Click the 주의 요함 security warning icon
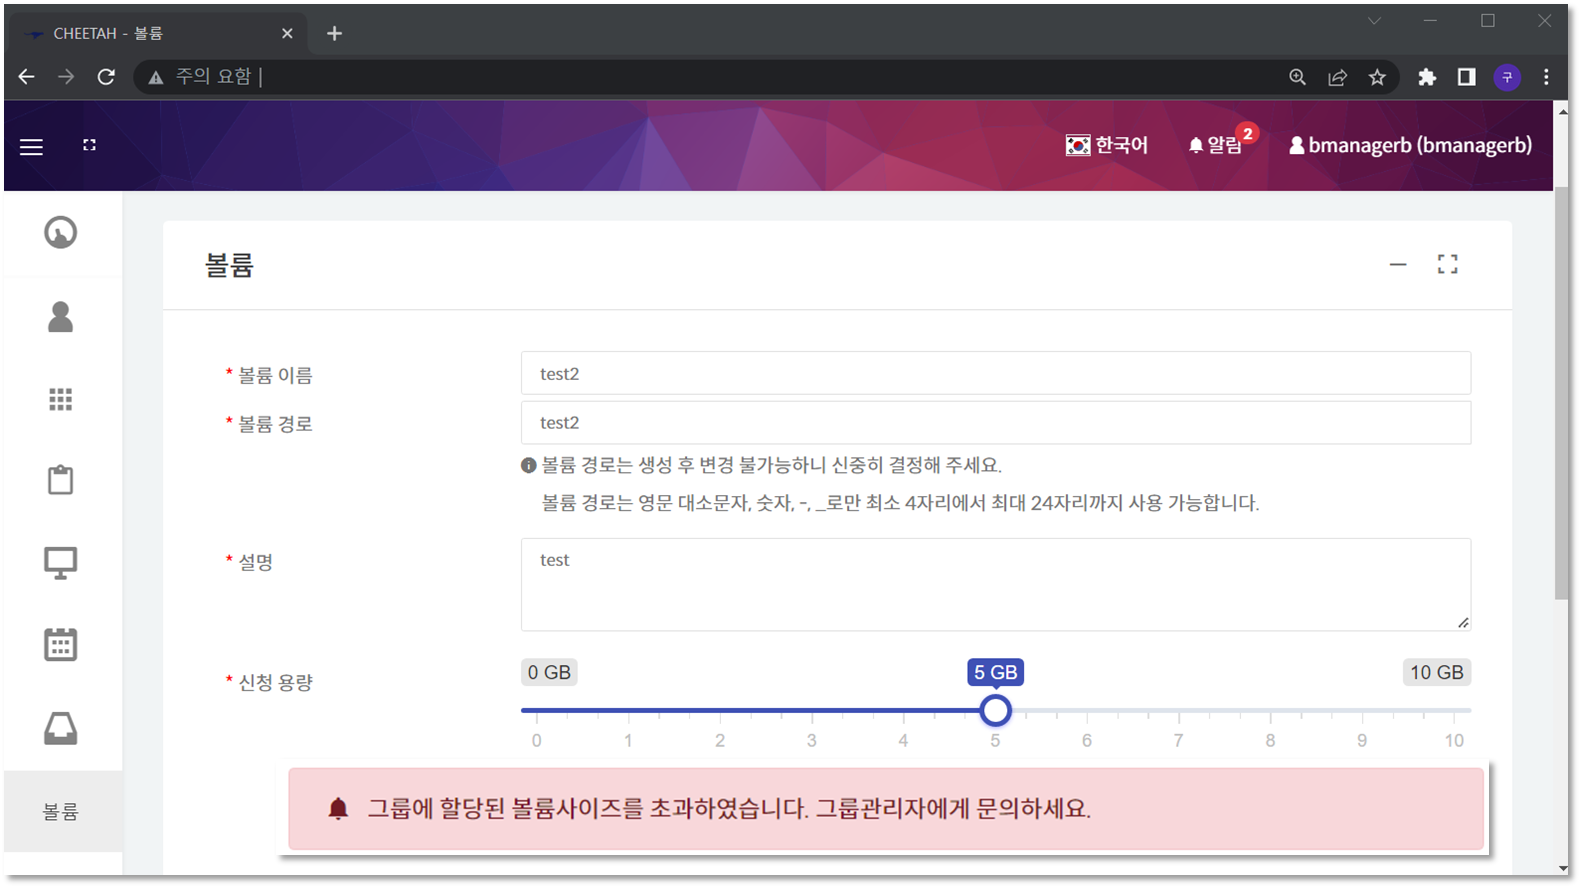The height and width of the screenshot is (888, 1581). point(156,77)
